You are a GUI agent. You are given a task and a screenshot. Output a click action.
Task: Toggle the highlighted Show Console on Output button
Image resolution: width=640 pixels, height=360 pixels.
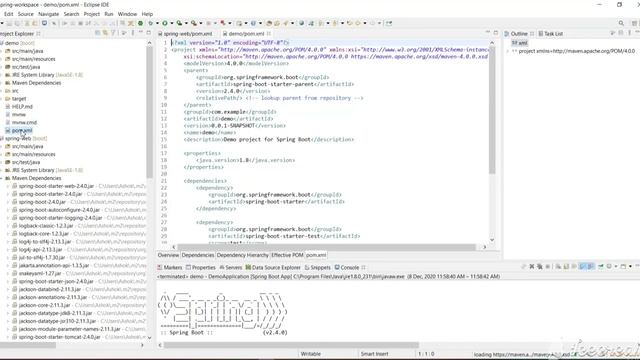tap(582, 267)
